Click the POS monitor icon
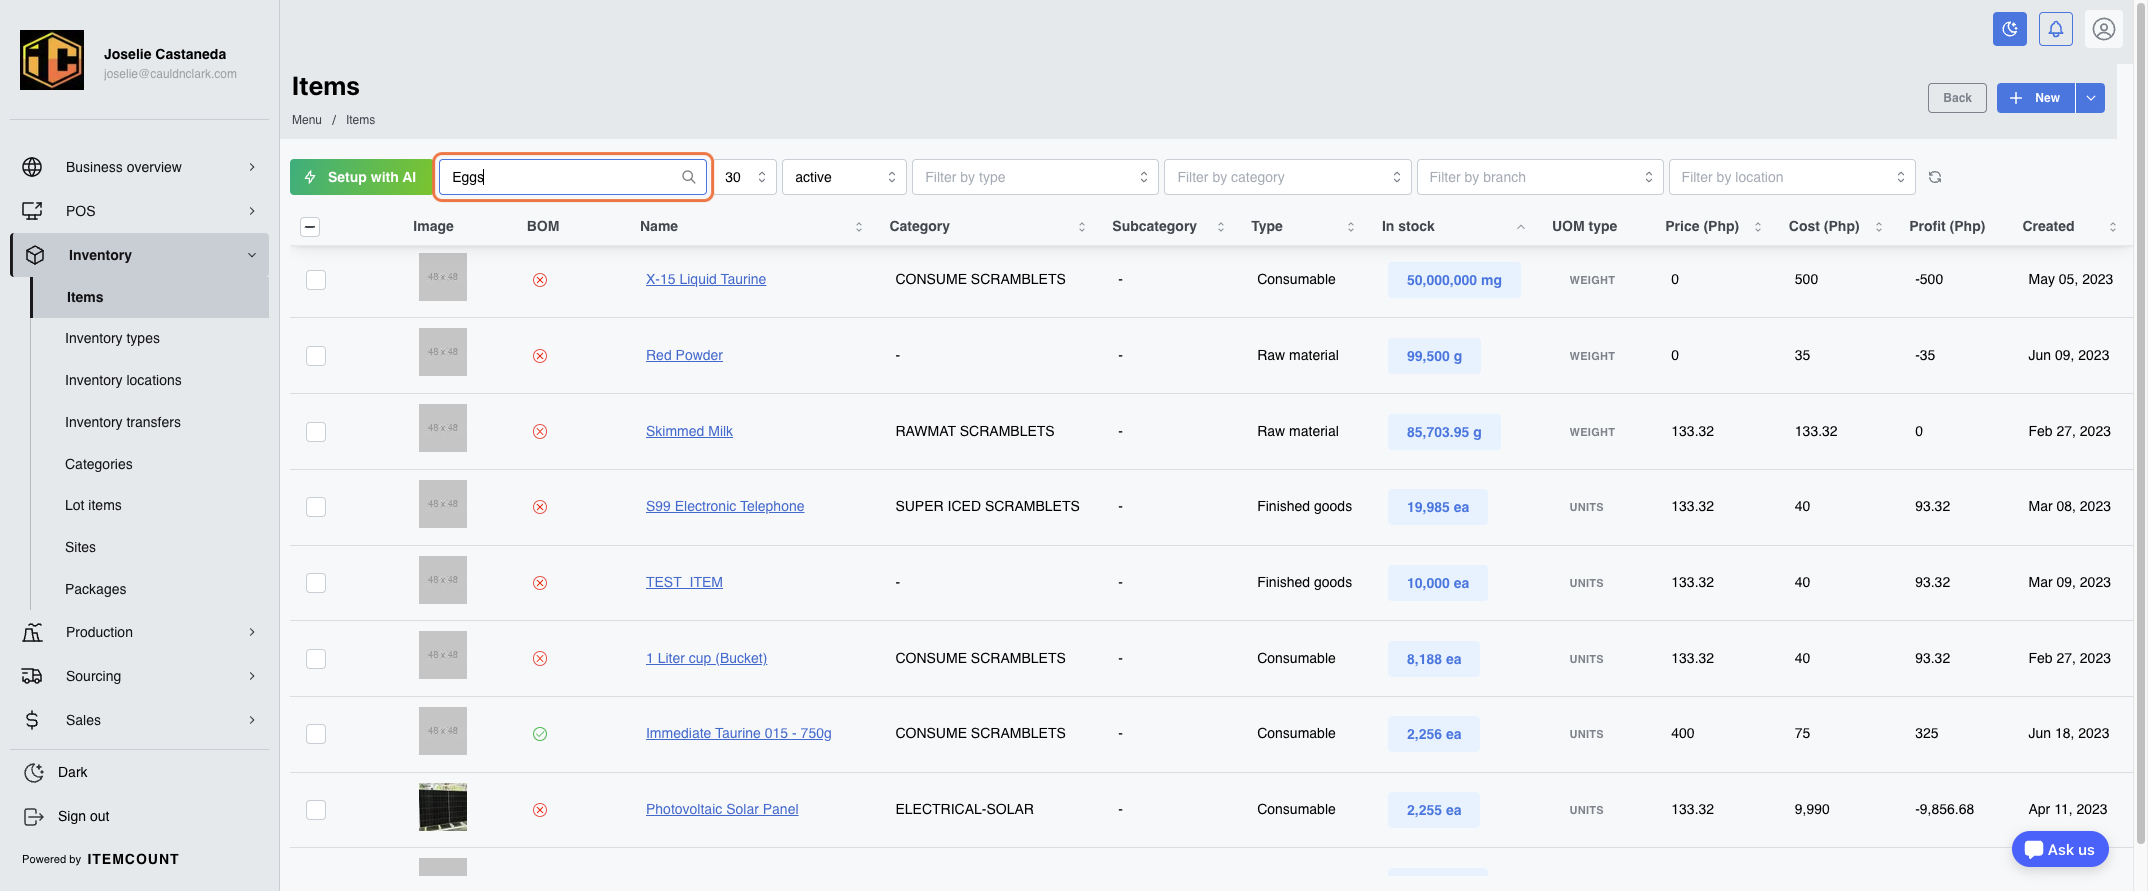Screen dimensions: 2148x891 pyautogui.click(x=32, y=211)
